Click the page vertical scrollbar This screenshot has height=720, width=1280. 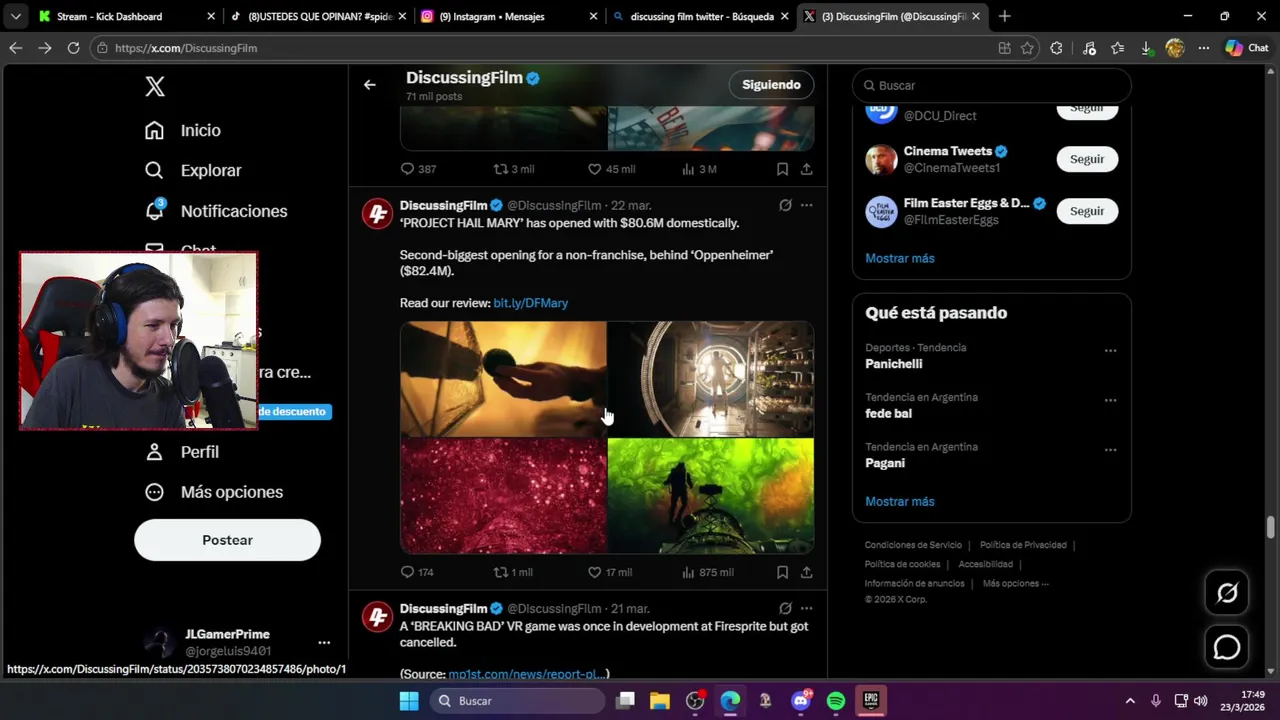pyautogui.click(x=1271, y=527)
